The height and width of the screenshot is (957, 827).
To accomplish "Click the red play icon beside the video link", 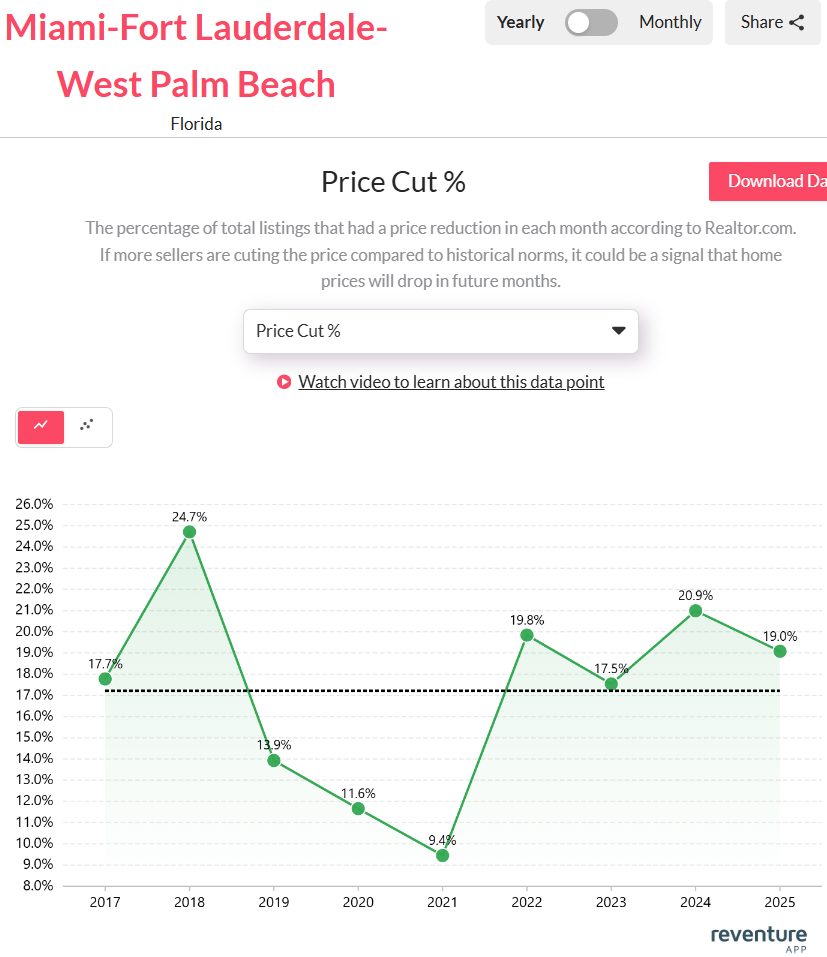I will click(284, 382).
